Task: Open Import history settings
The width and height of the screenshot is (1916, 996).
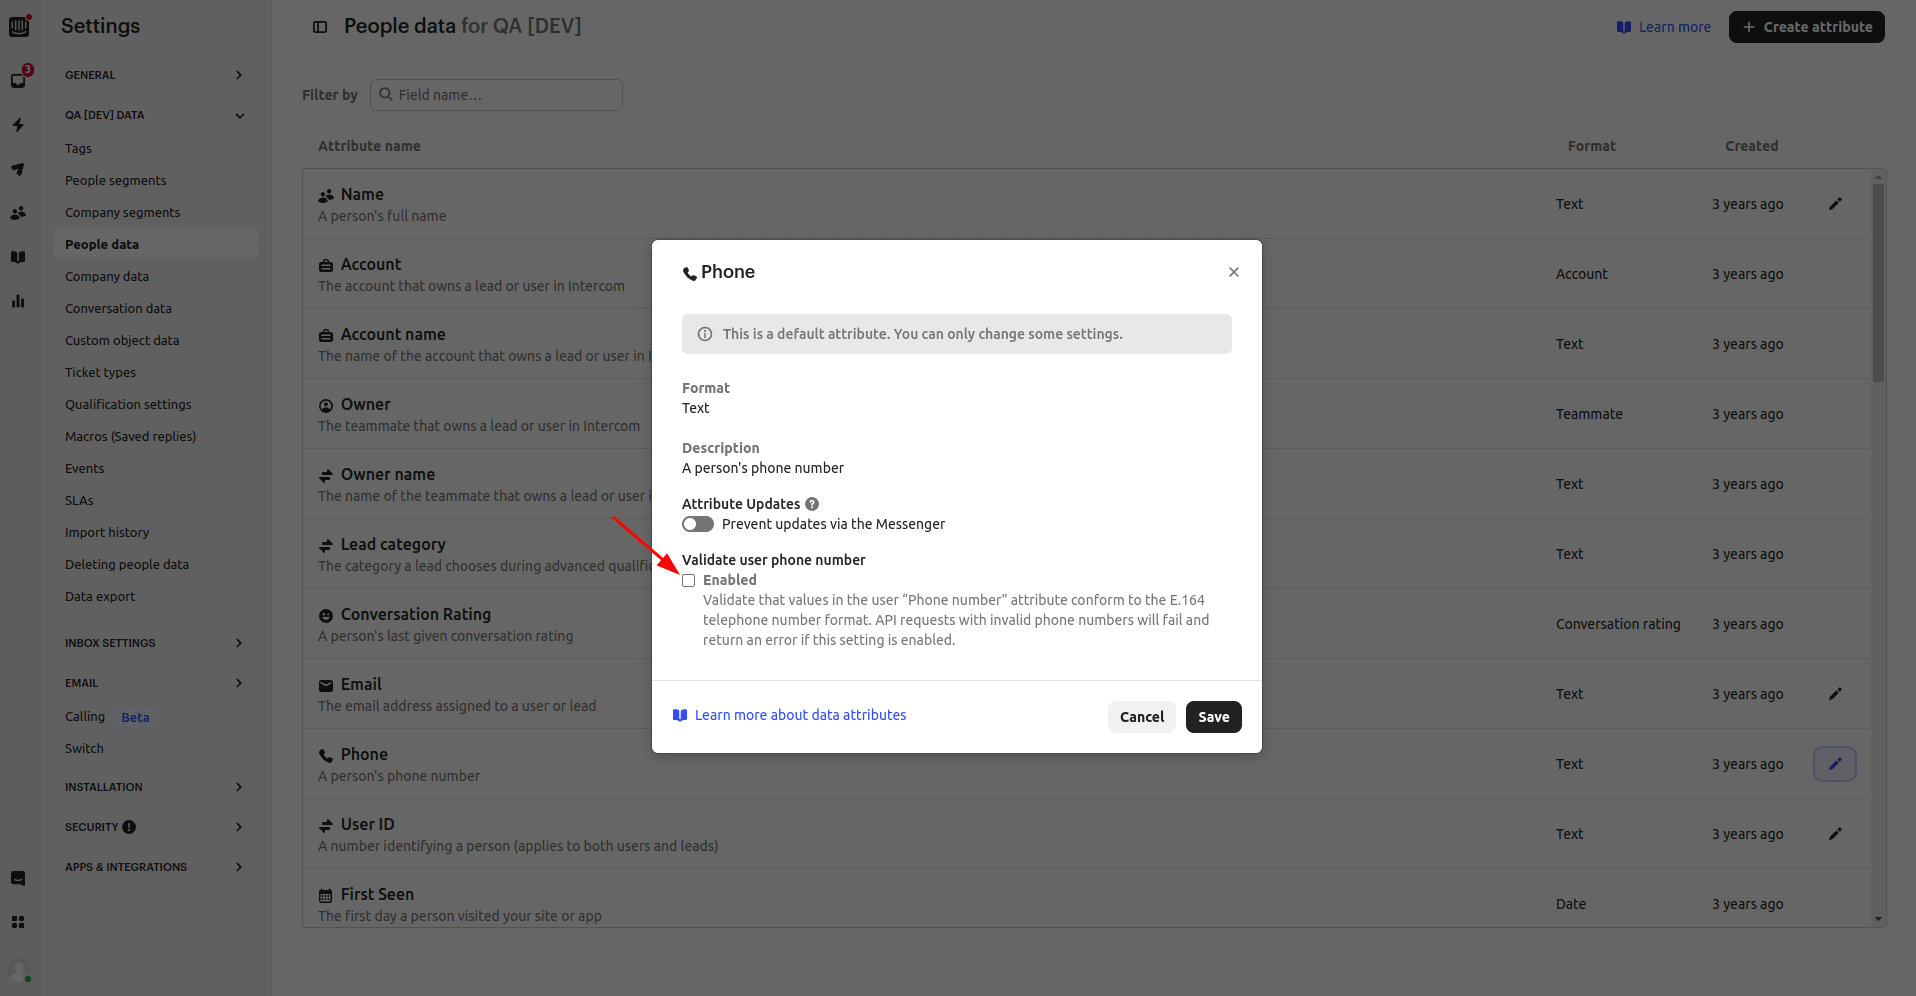Action: tap(107, 532)
